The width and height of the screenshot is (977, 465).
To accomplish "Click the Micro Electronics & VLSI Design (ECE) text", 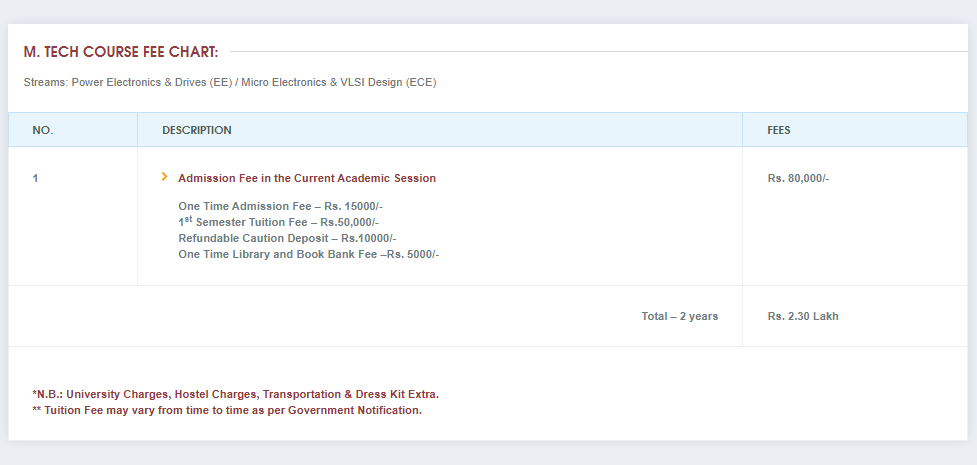I will click(x=339, y=82).
